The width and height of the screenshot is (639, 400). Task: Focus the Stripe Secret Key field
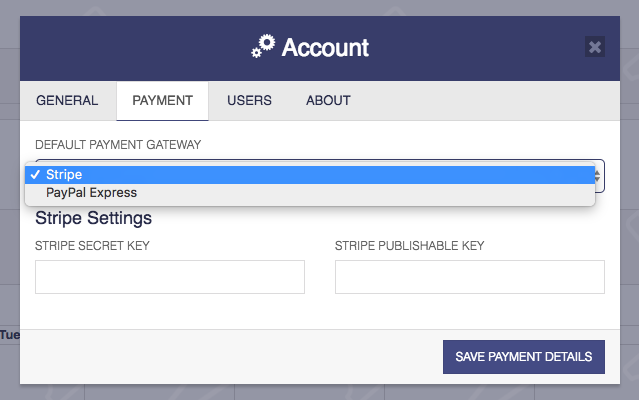pos(170,277)
